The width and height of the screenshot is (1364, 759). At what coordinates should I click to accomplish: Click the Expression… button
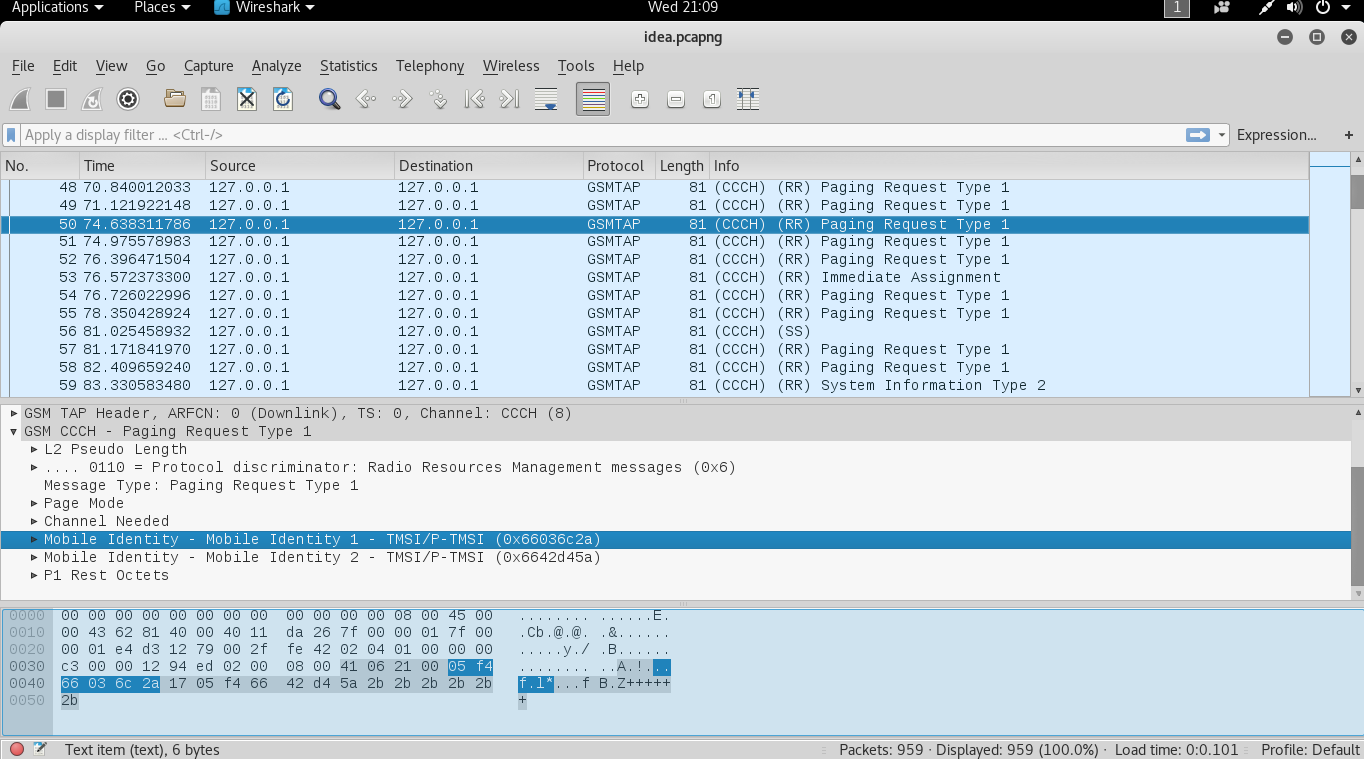1276,135
